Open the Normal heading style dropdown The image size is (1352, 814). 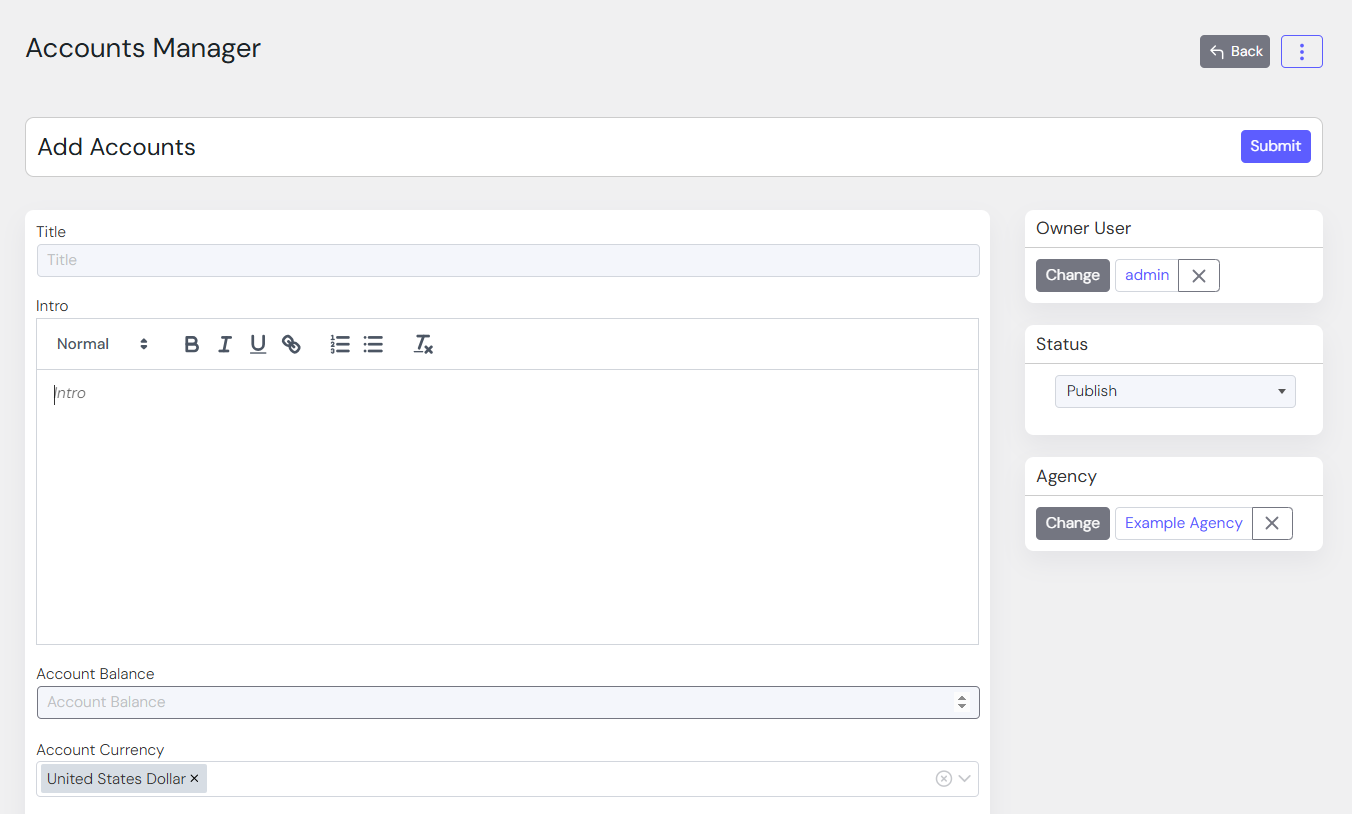click(x=102, y=344)
